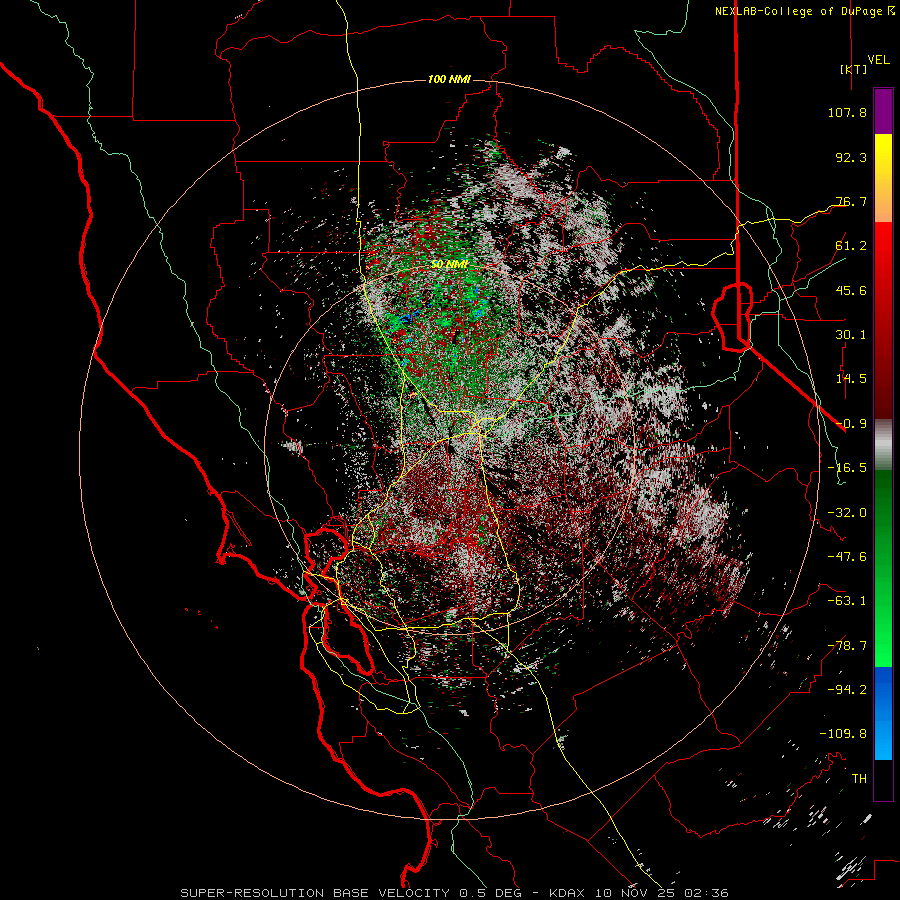Click the 50 NMI range ring label
This screenshot has width=900, height=900.
(x=449, y=264)
